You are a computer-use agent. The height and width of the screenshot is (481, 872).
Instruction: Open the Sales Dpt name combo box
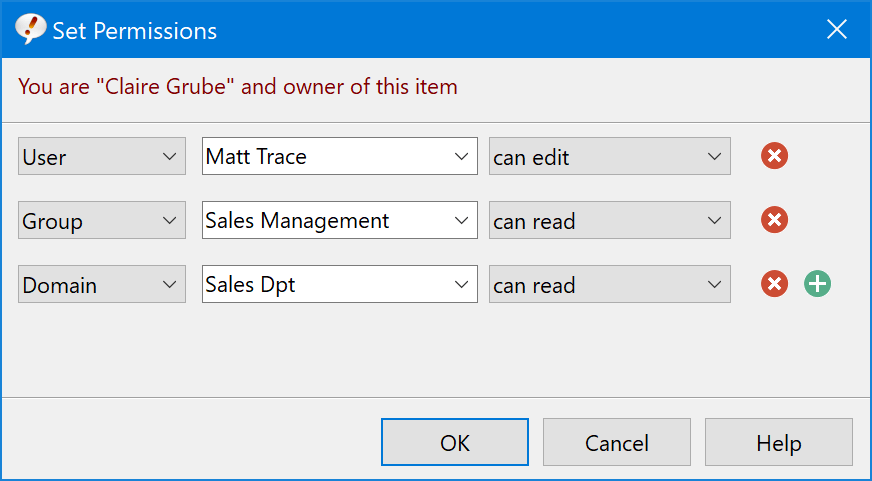point(340,284)
